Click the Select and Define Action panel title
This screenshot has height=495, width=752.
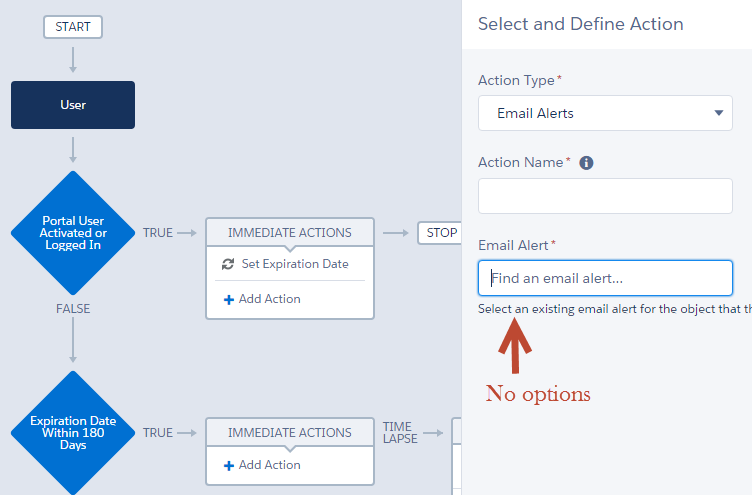[x=581, y=24]
